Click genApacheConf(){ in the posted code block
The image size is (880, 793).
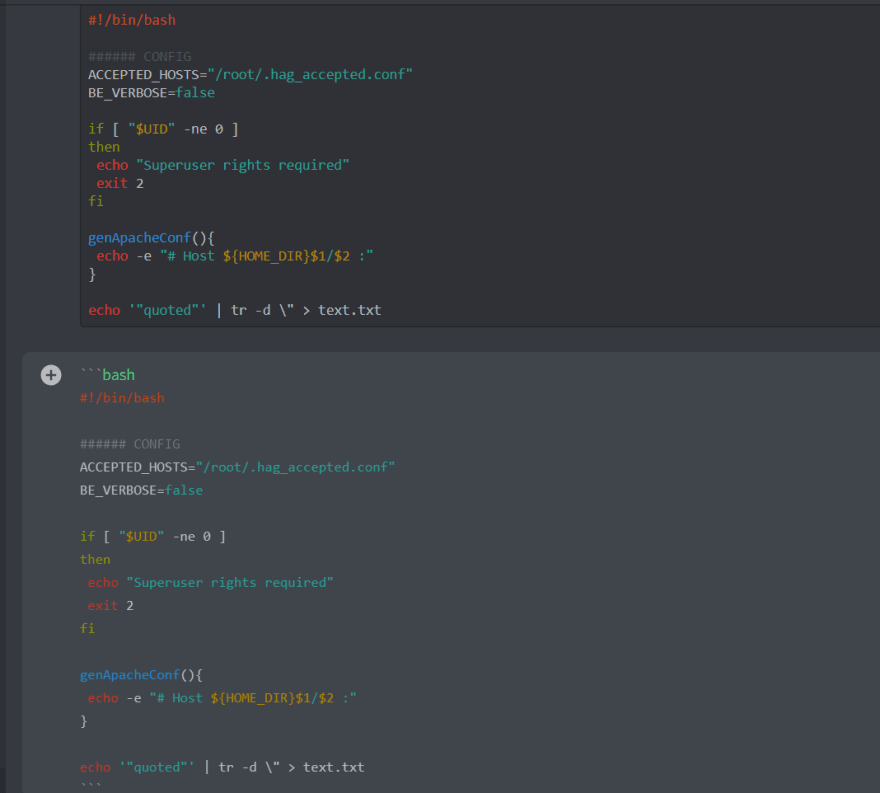(x=151, y=238)
